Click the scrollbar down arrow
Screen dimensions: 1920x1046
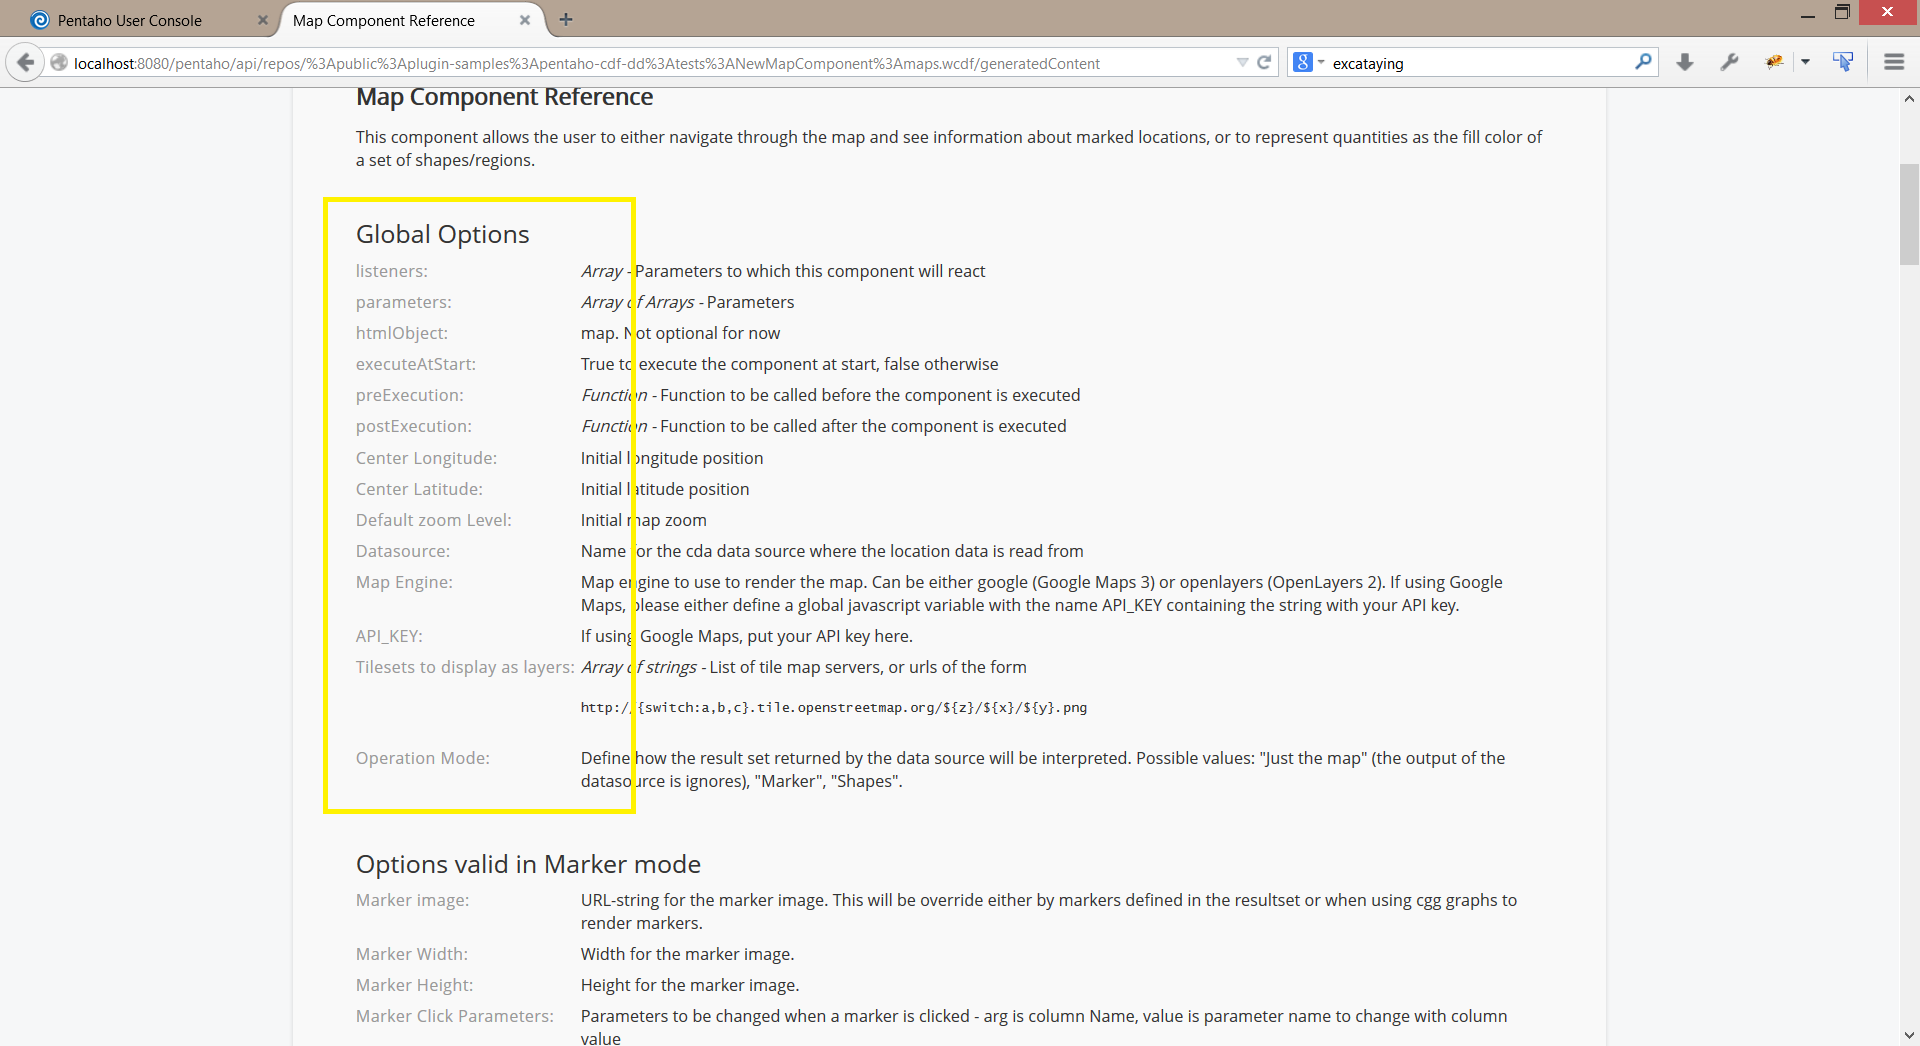(x=1909, y=1036)
